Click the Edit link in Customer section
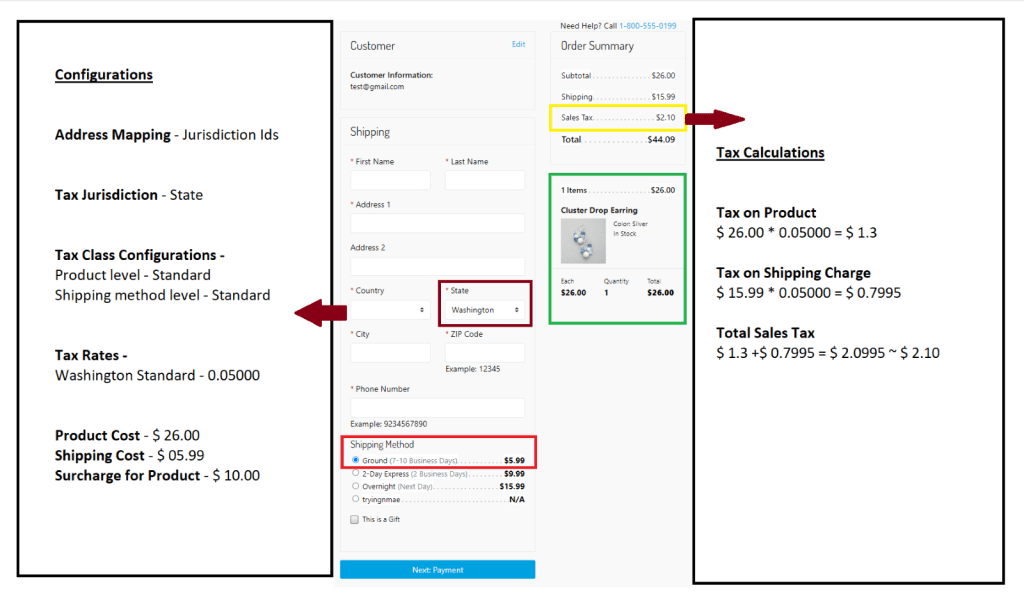The height and width of the screenshot is (602, 1024). point(518,45)
